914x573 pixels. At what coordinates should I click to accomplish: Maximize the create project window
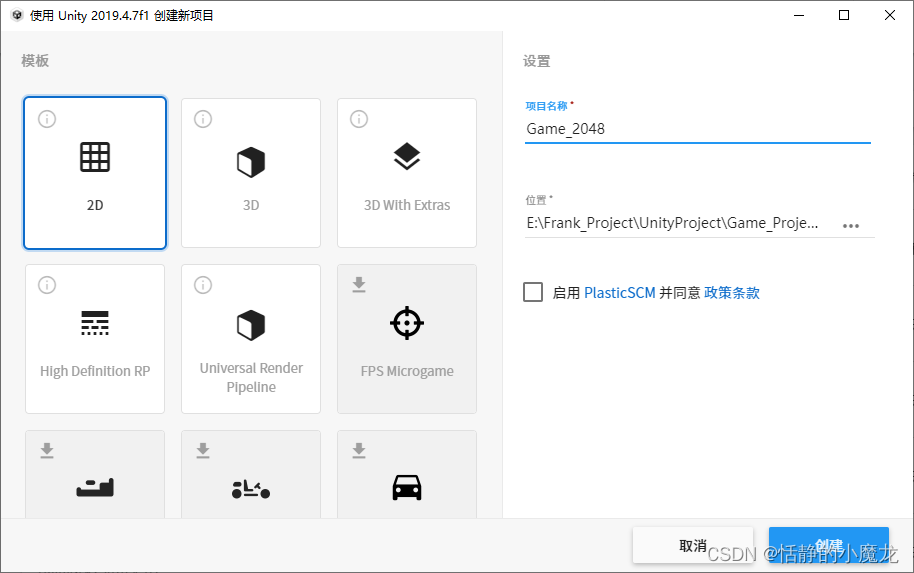(x=843, y=15)
